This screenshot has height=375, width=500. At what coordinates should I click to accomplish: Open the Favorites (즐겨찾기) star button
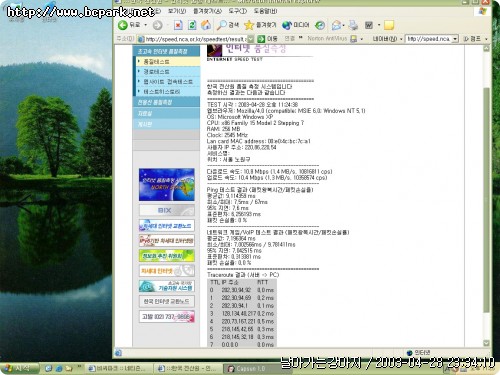pyautogui.click(x=260, y=25)
